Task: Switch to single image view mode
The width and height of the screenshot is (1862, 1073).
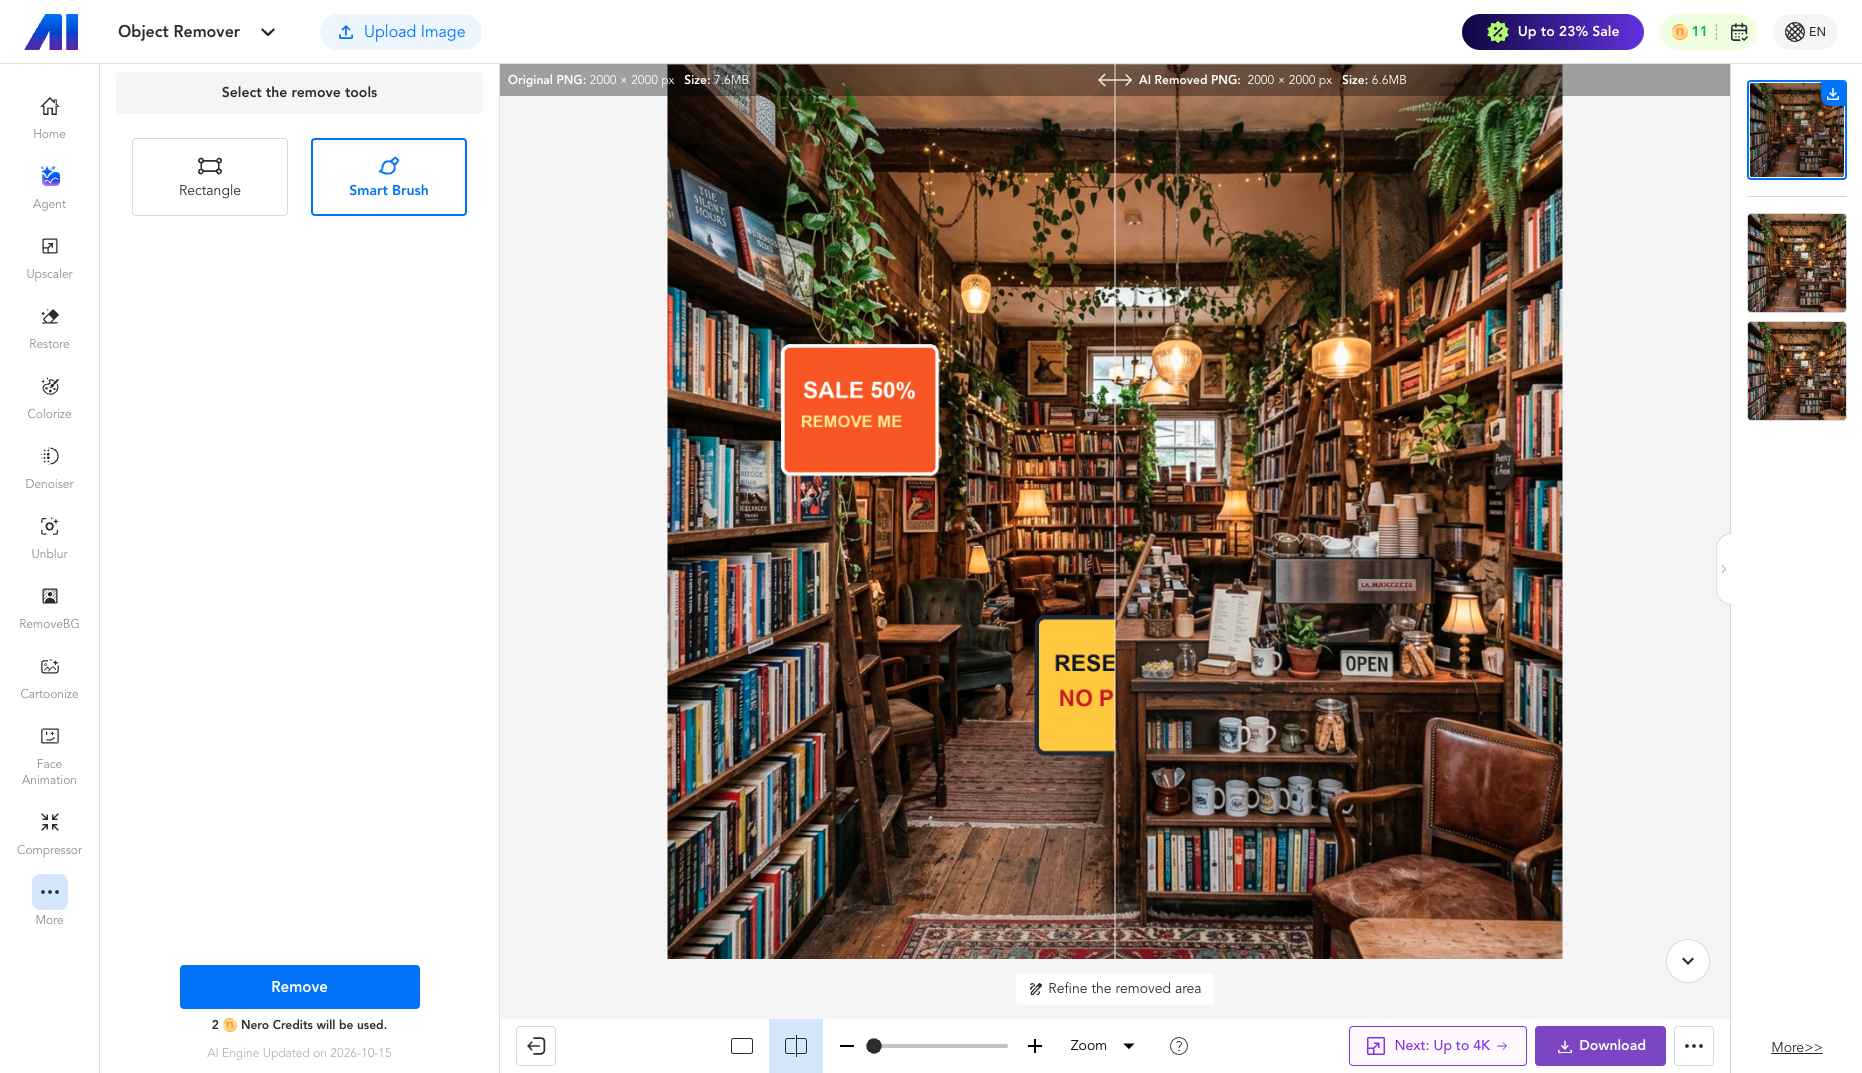Action: 742,1046
